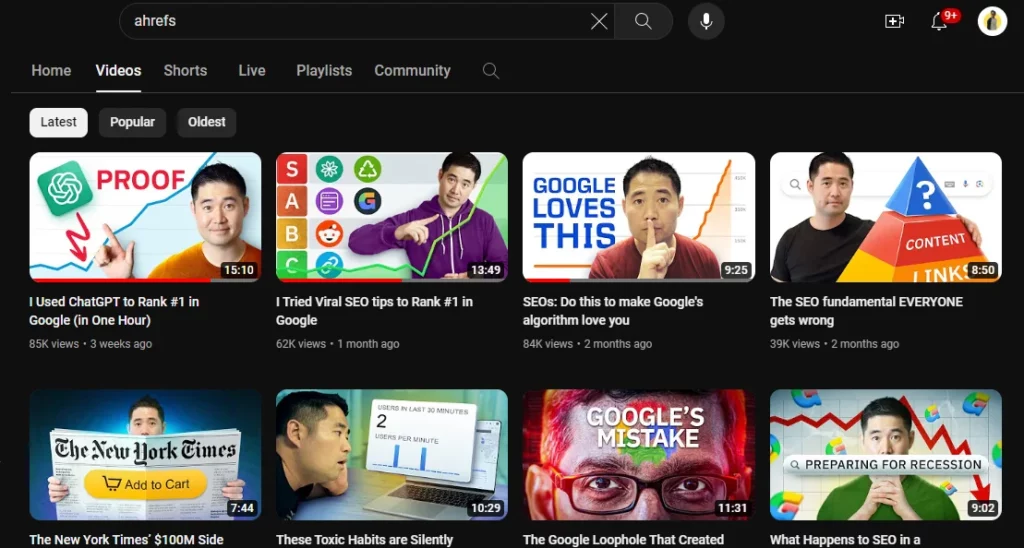Sort videos by Oldest

tap(206, 122)
